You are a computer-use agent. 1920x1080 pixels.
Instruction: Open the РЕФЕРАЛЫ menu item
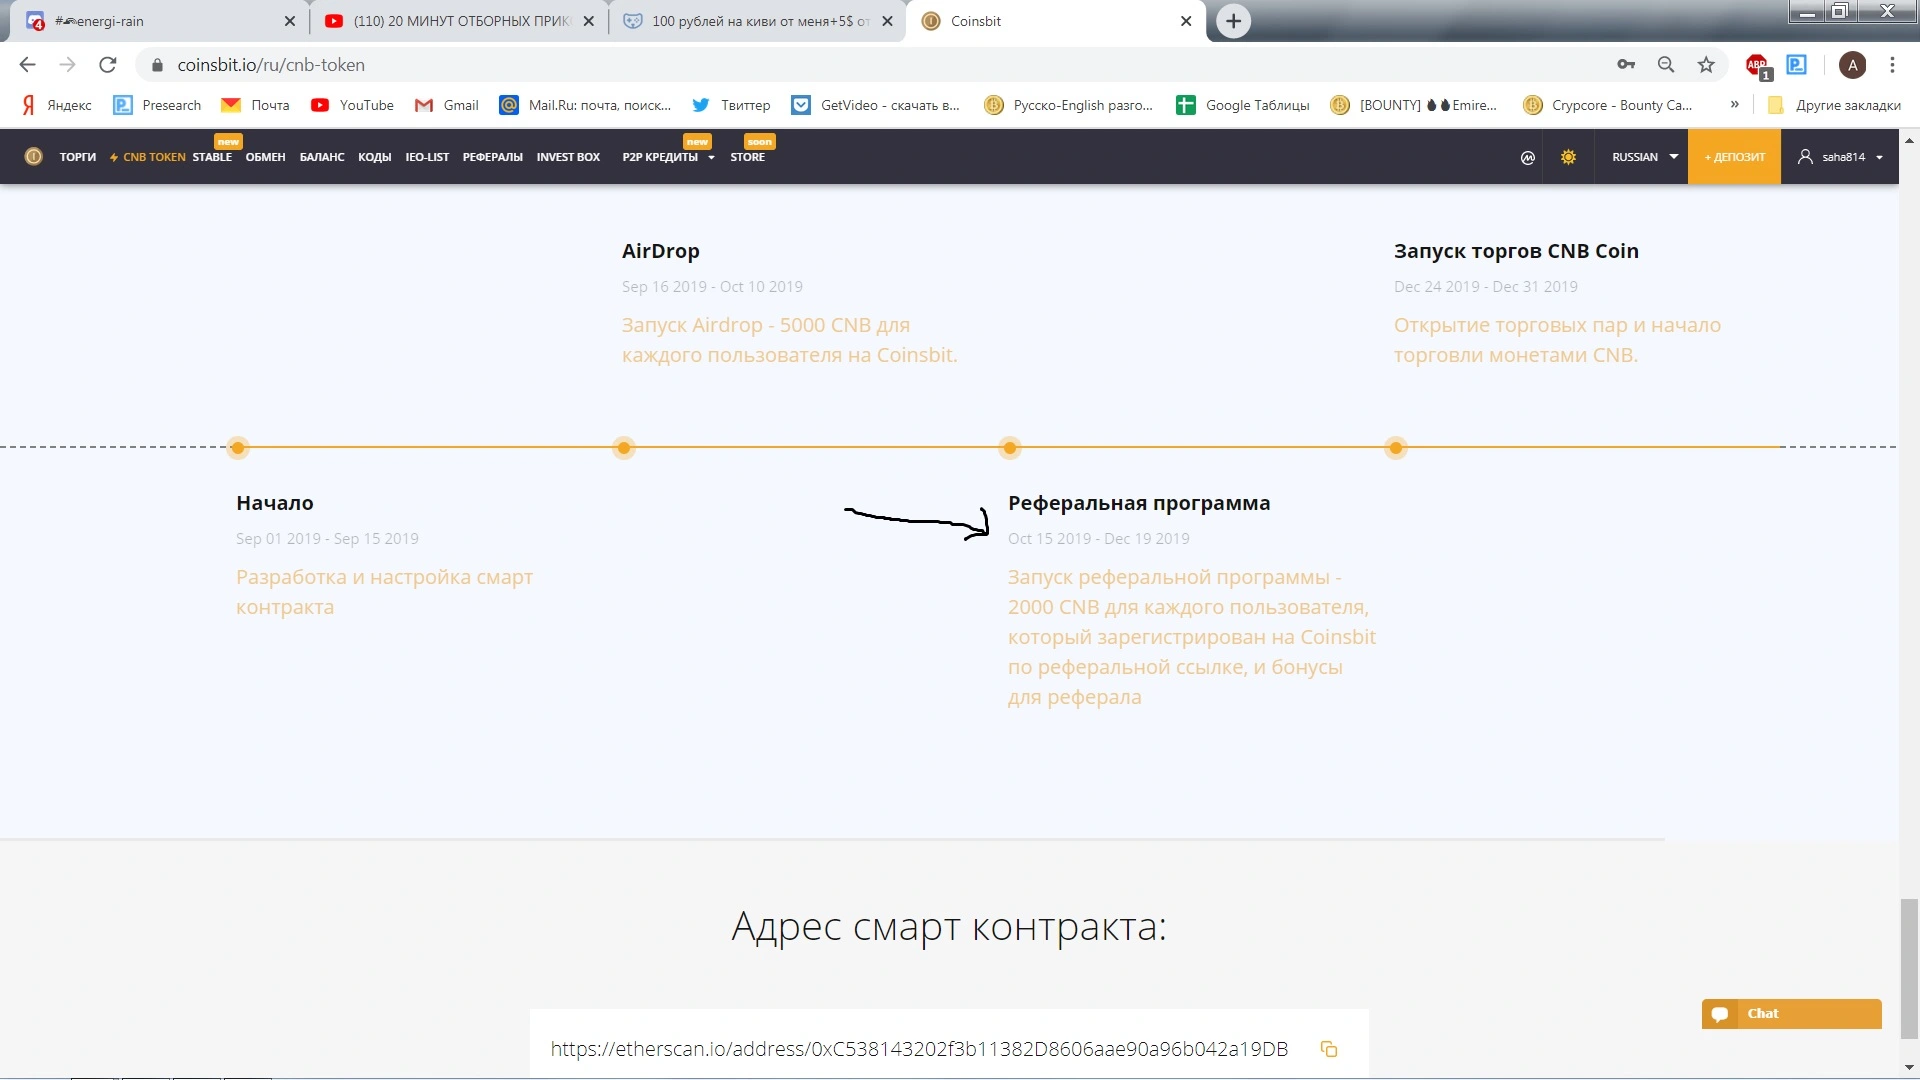(492, 157)
